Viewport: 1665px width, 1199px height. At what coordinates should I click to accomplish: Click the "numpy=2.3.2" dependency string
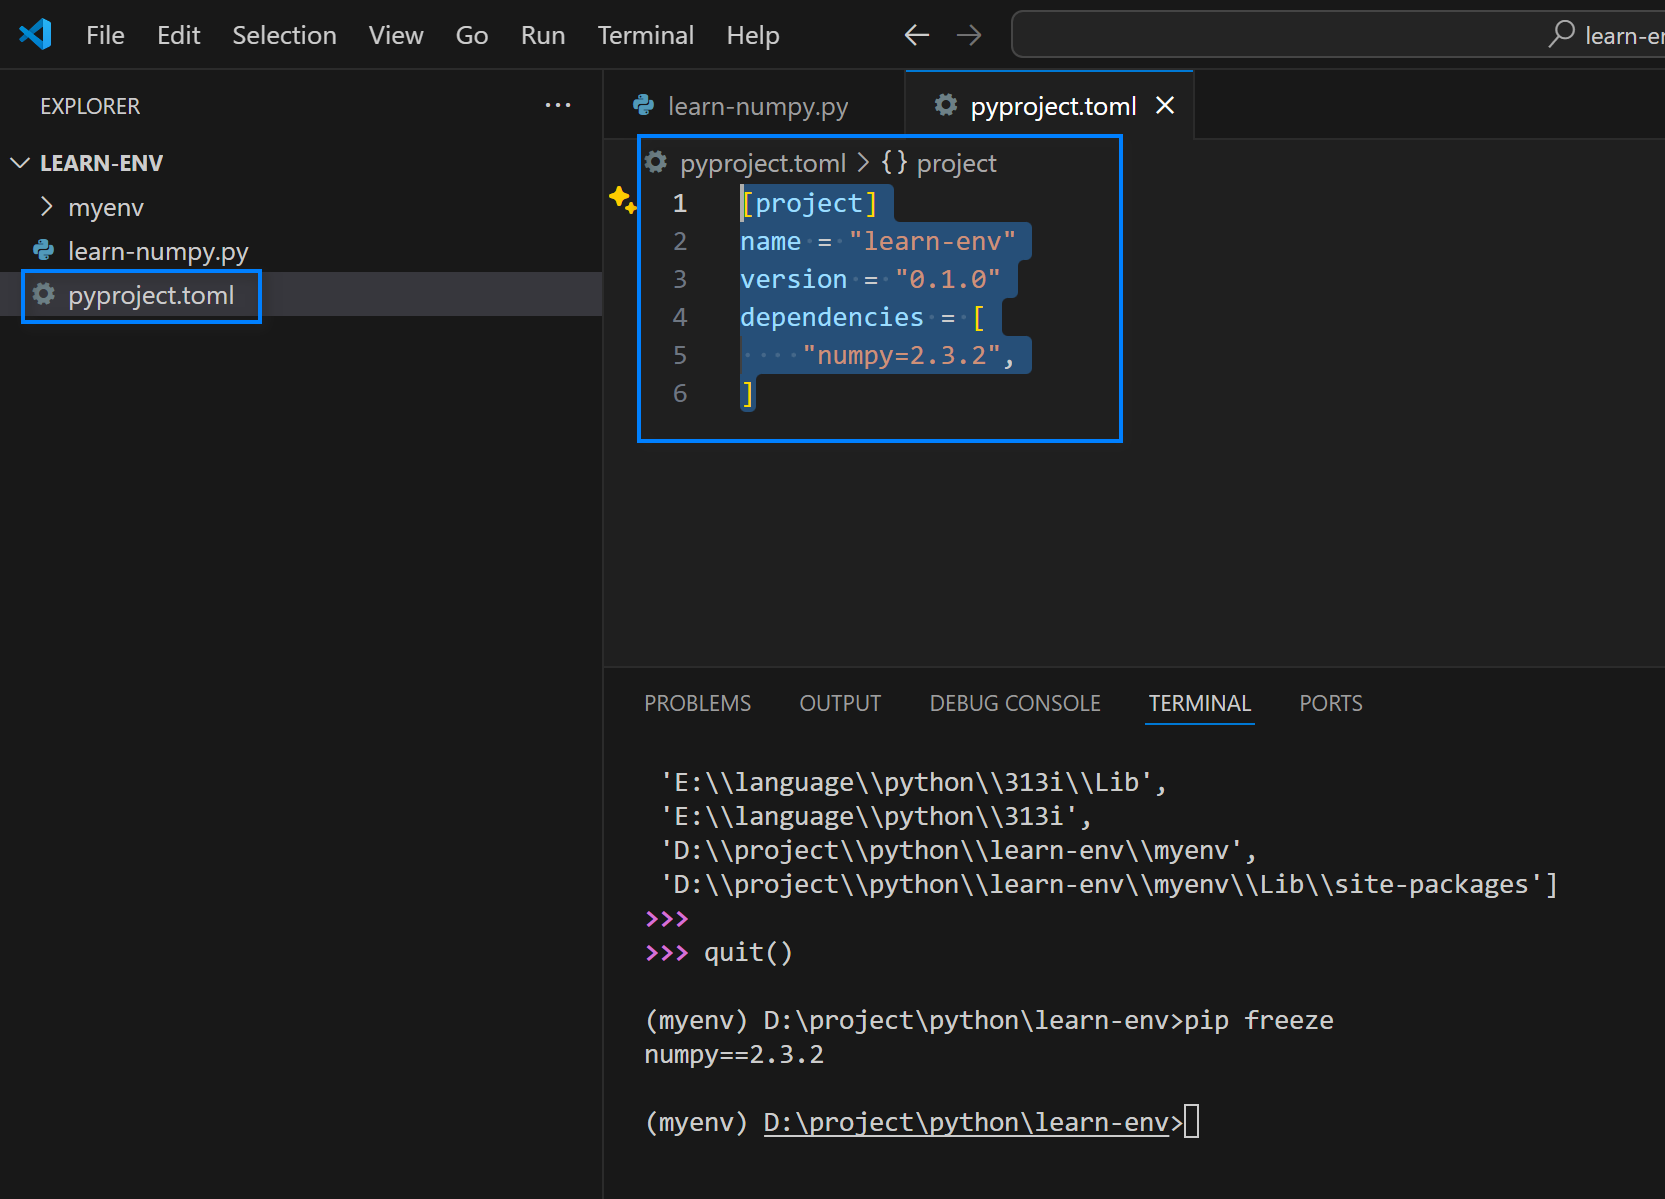pyautogui.click(x=901, y=355)
